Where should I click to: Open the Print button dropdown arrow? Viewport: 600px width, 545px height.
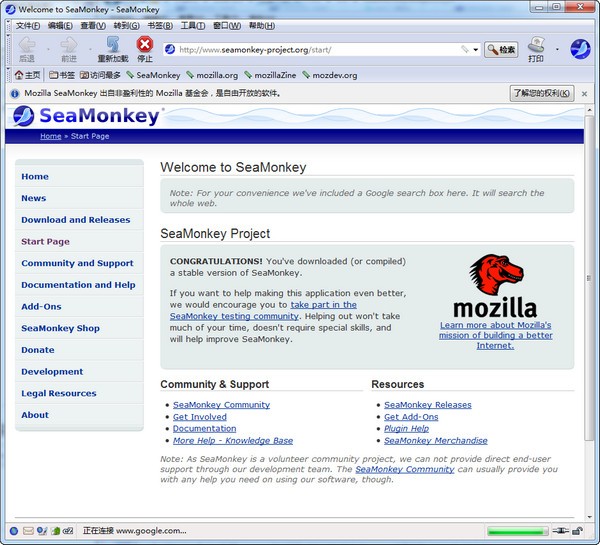[557, 49]
